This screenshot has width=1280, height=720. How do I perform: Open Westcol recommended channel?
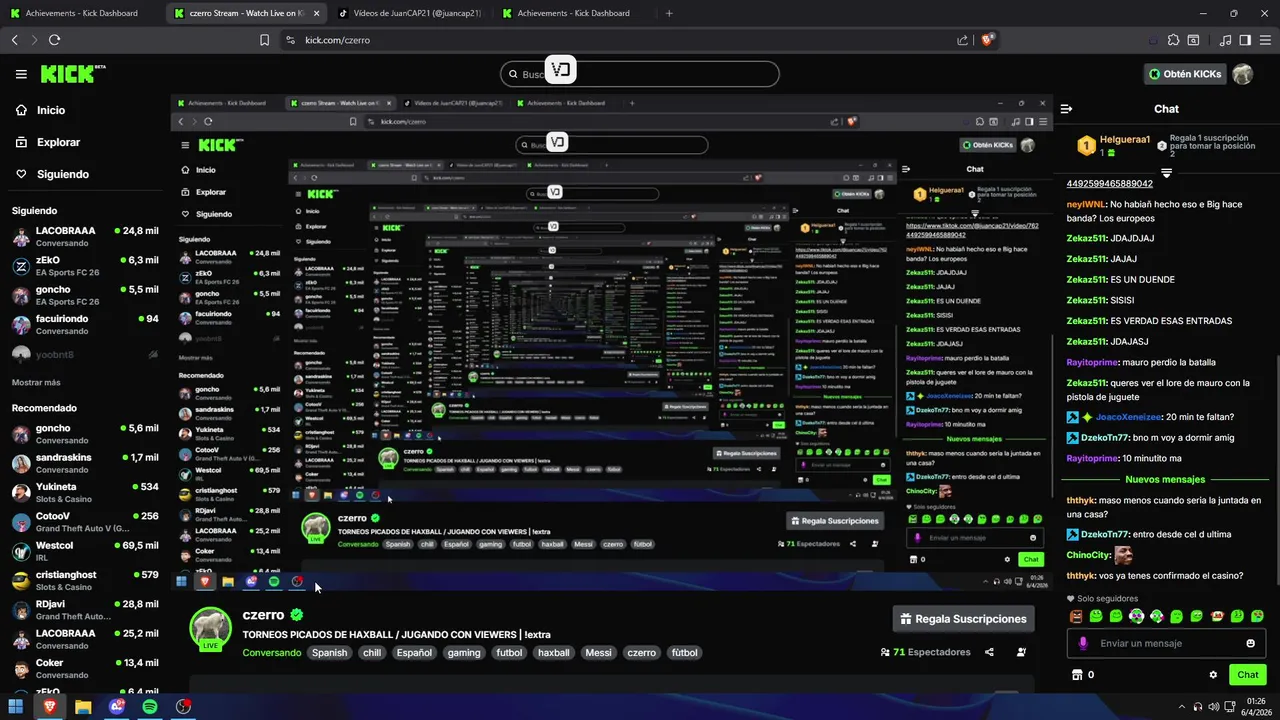85,551
